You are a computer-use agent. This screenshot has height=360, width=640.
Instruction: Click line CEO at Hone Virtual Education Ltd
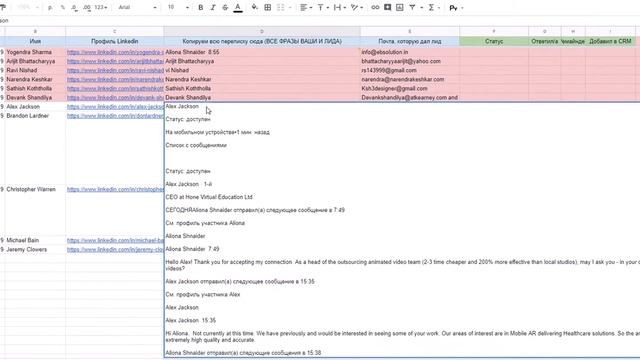click(x=209, y=197)
